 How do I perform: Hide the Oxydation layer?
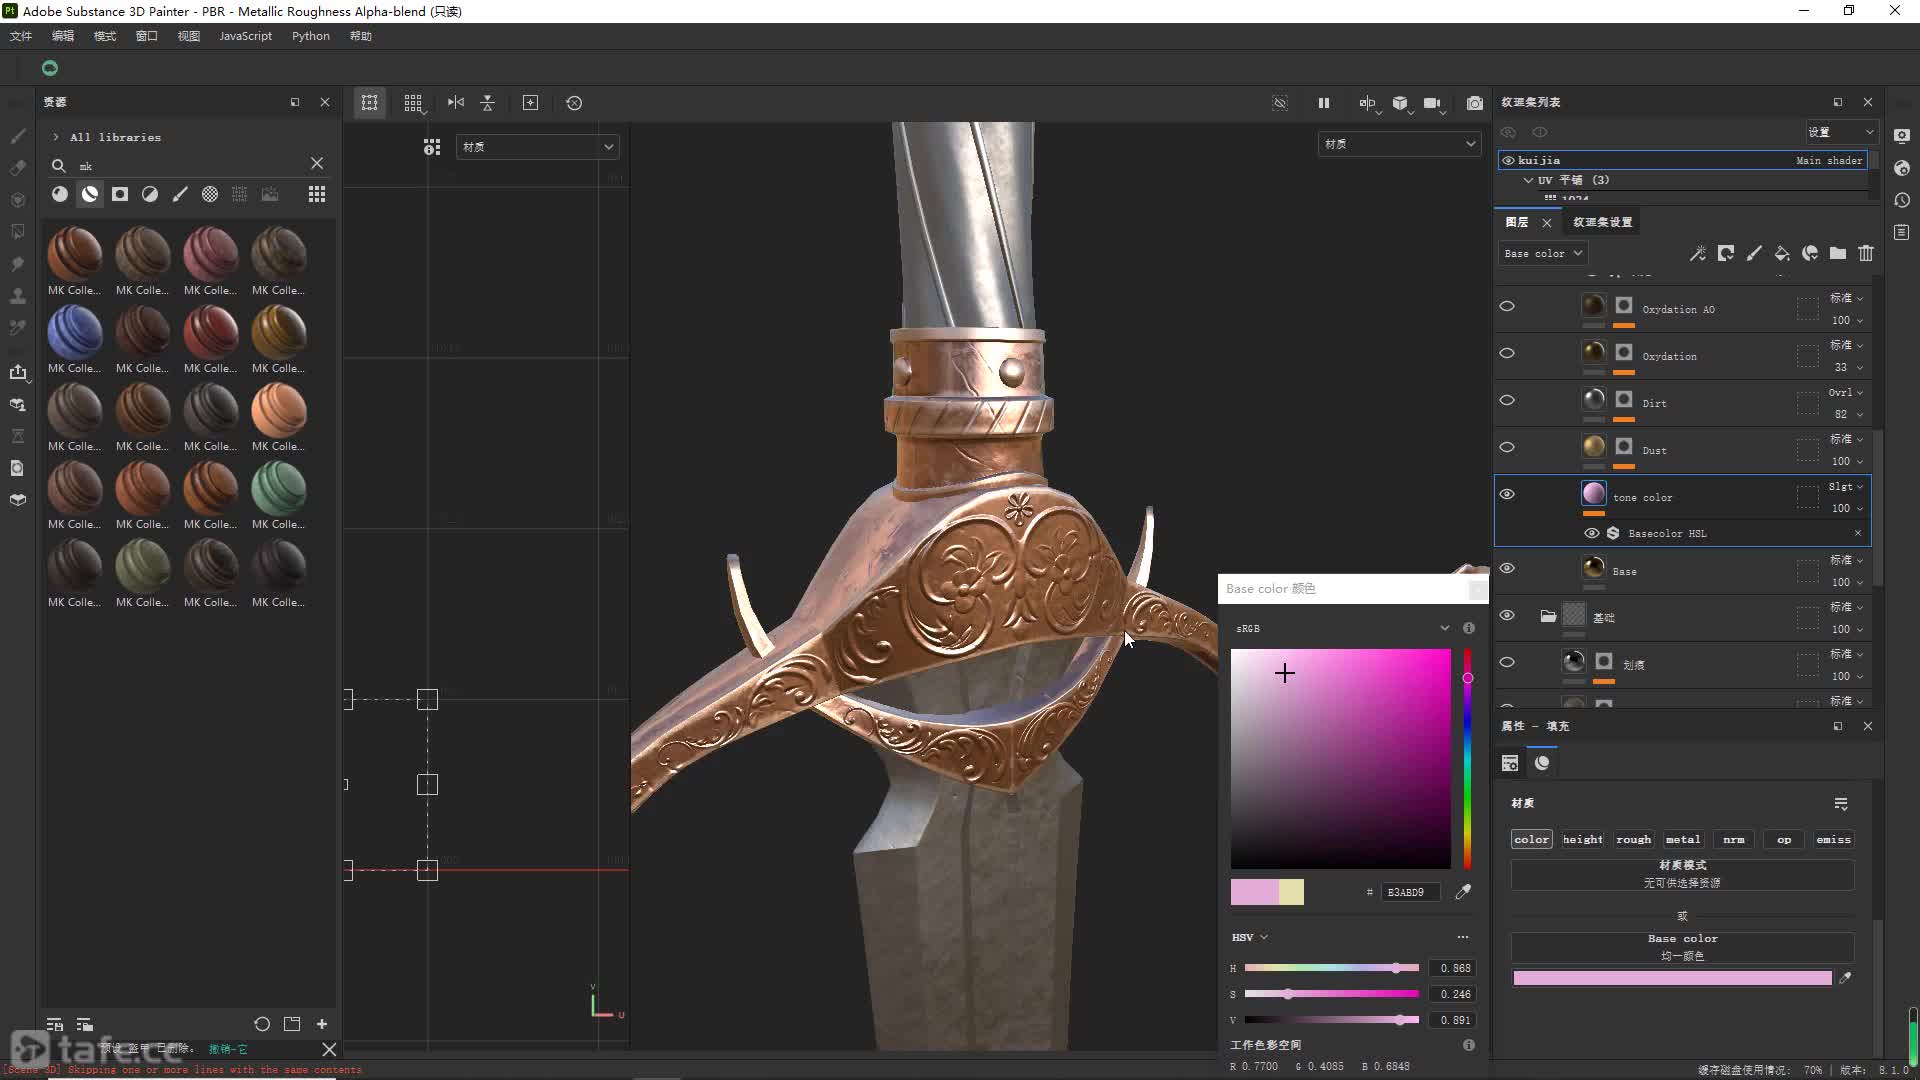click(x=1507, y=353)
